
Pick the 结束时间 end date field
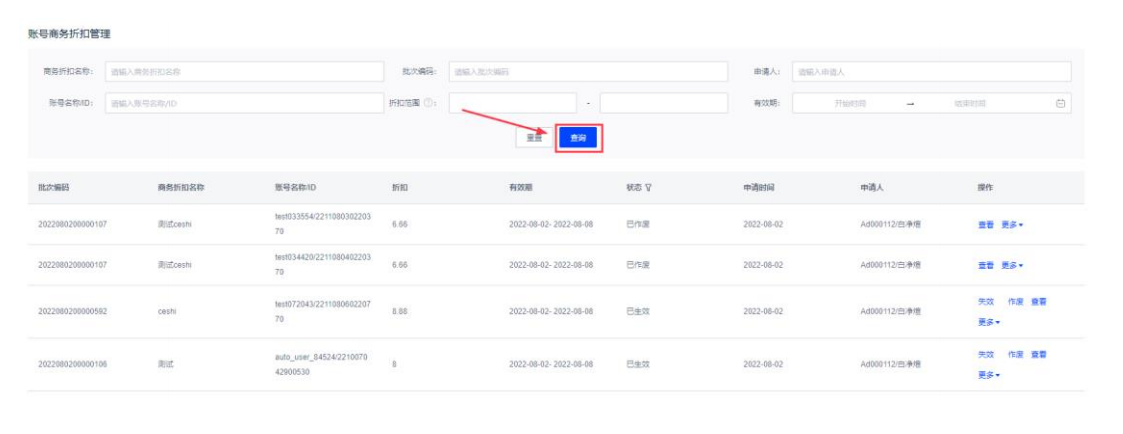[970, 103]
